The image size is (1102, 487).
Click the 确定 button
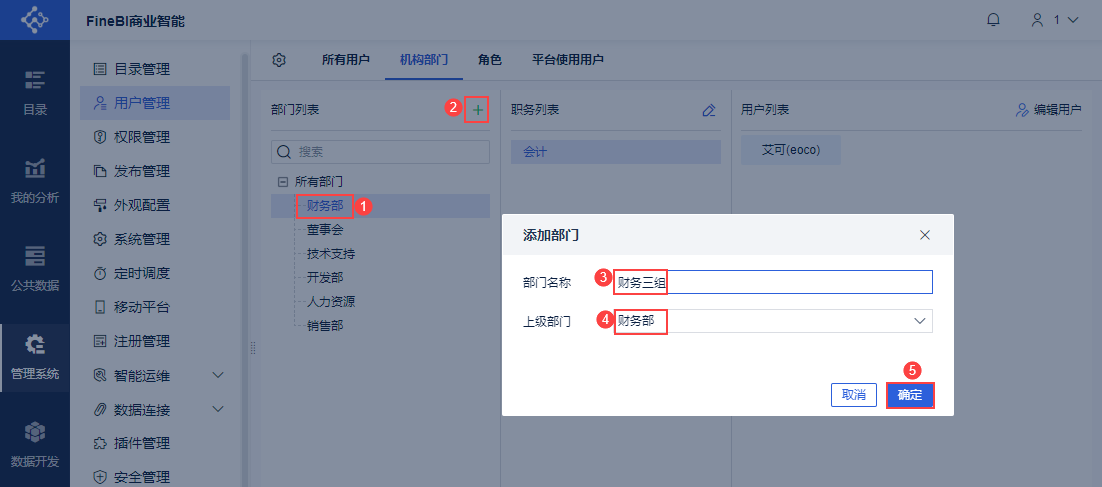(910, 395)
